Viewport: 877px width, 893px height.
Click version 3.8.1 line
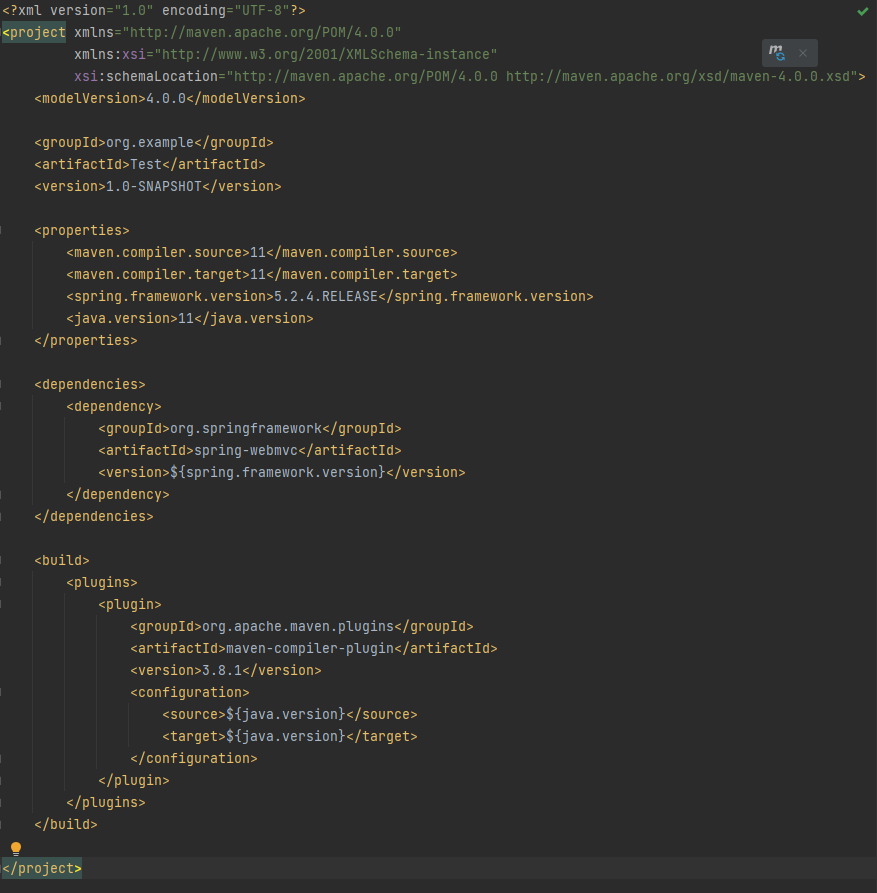(226, 670)
